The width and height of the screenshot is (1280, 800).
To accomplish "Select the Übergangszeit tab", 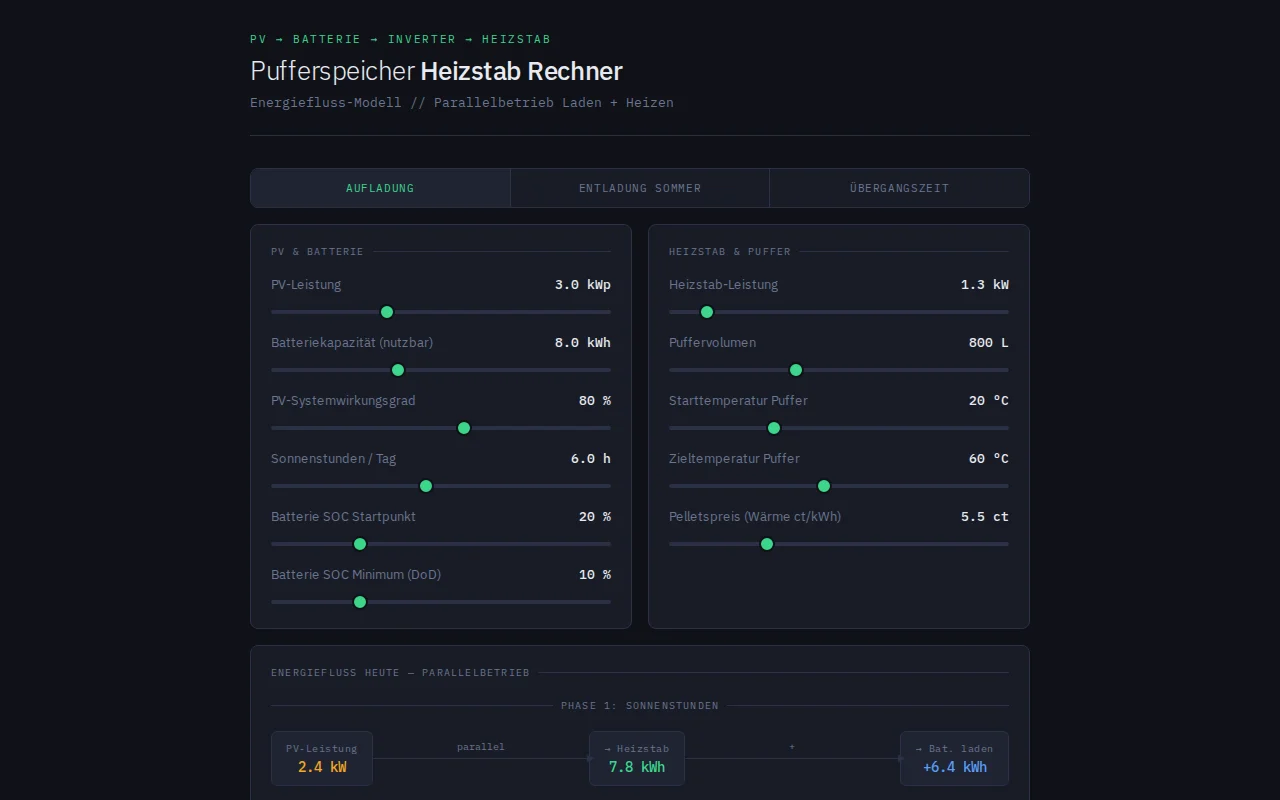I will pyautogui.click(x=899, y=188).
